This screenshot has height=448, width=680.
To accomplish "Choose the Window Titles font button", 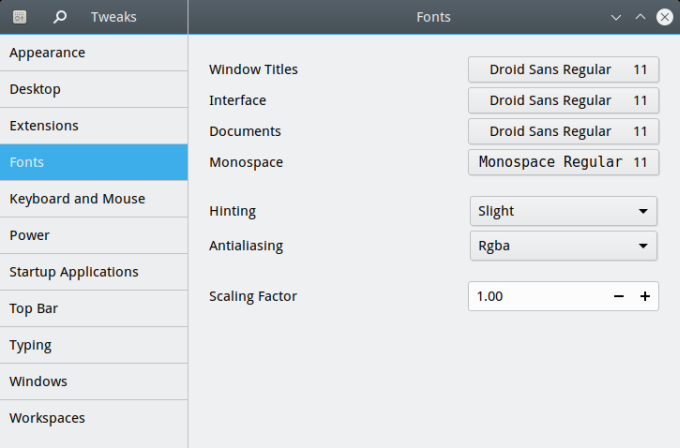I will pyautogui.click(x=563, y=70).
